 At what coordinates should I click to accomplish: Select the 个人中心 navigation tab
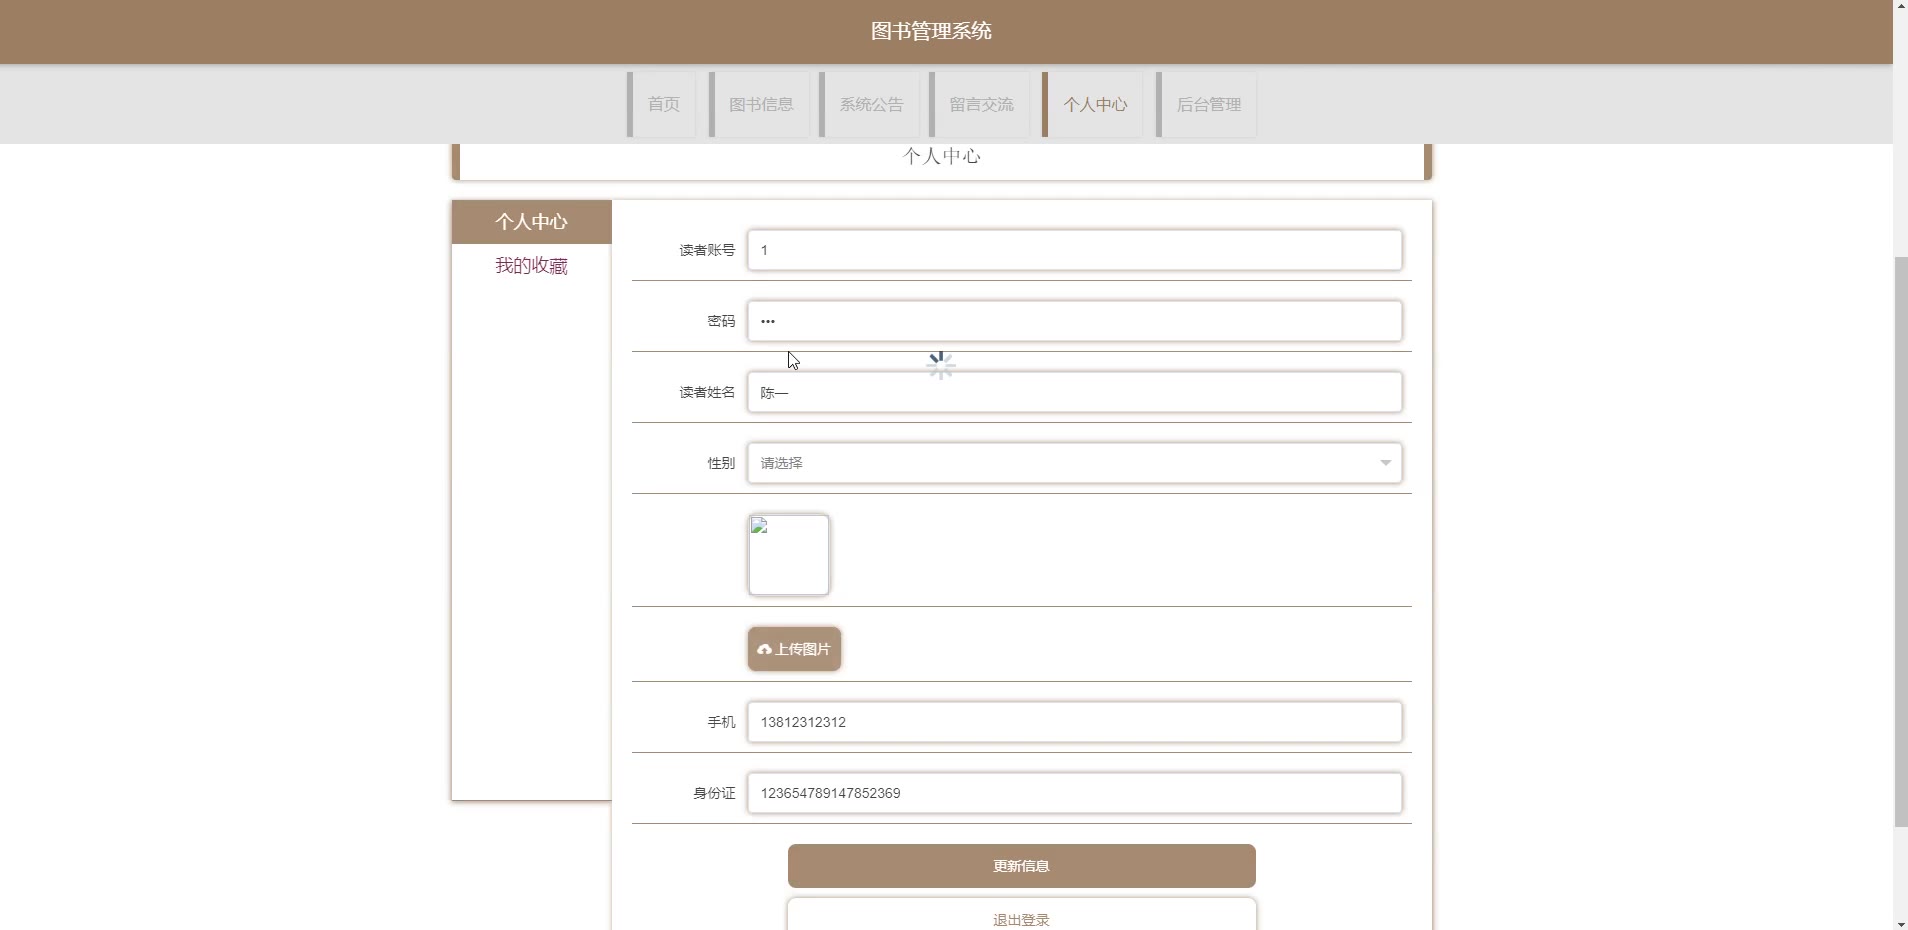pos(1093,104)
